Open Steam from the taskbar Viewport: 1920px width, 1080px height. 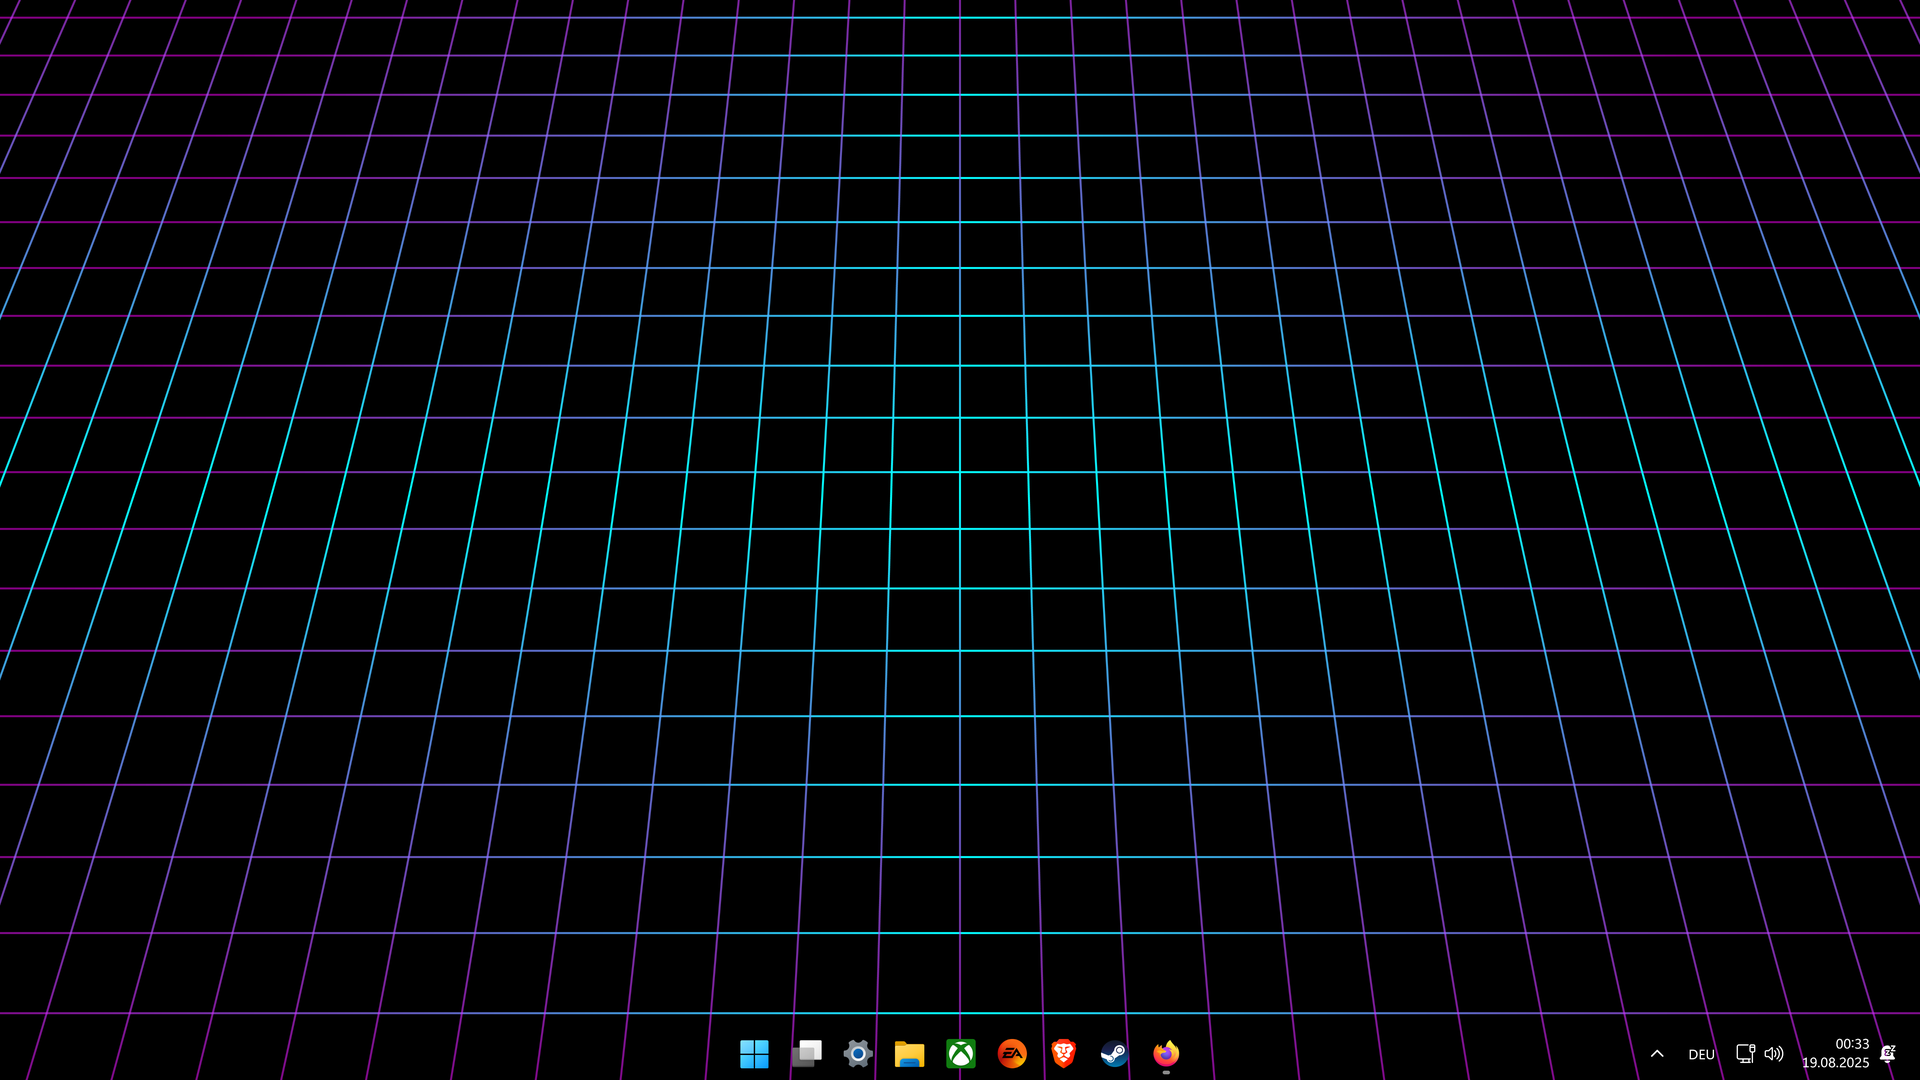[x=1114, y=1053]
